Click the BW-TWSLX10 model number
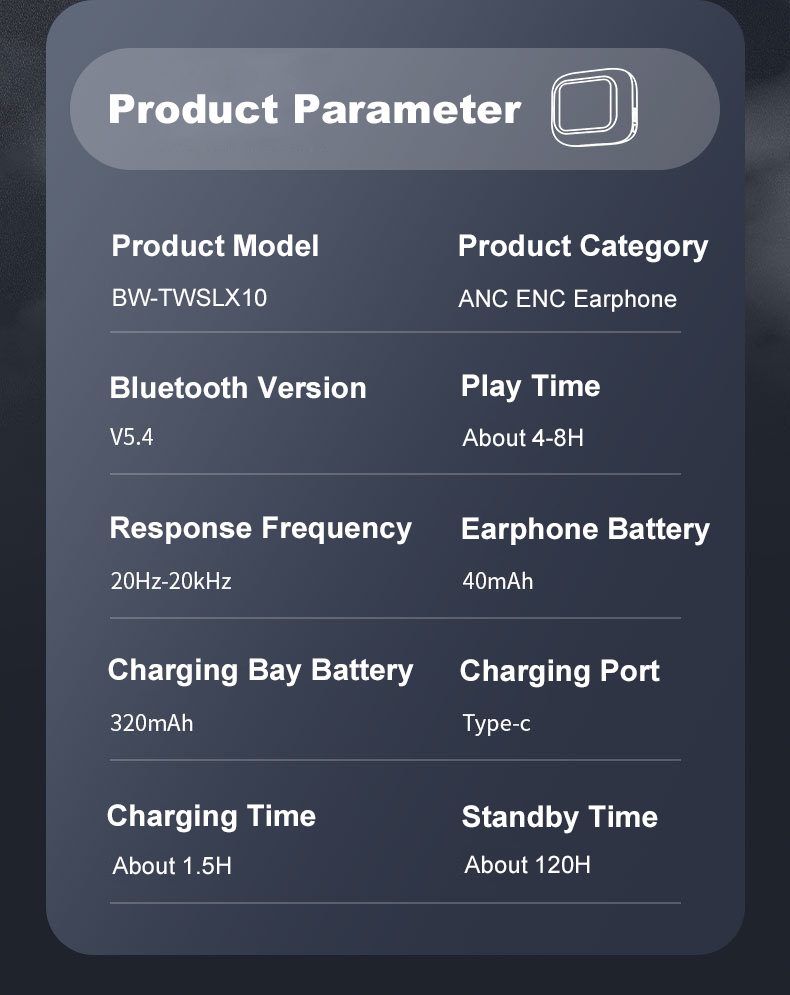 click(189, 298)
